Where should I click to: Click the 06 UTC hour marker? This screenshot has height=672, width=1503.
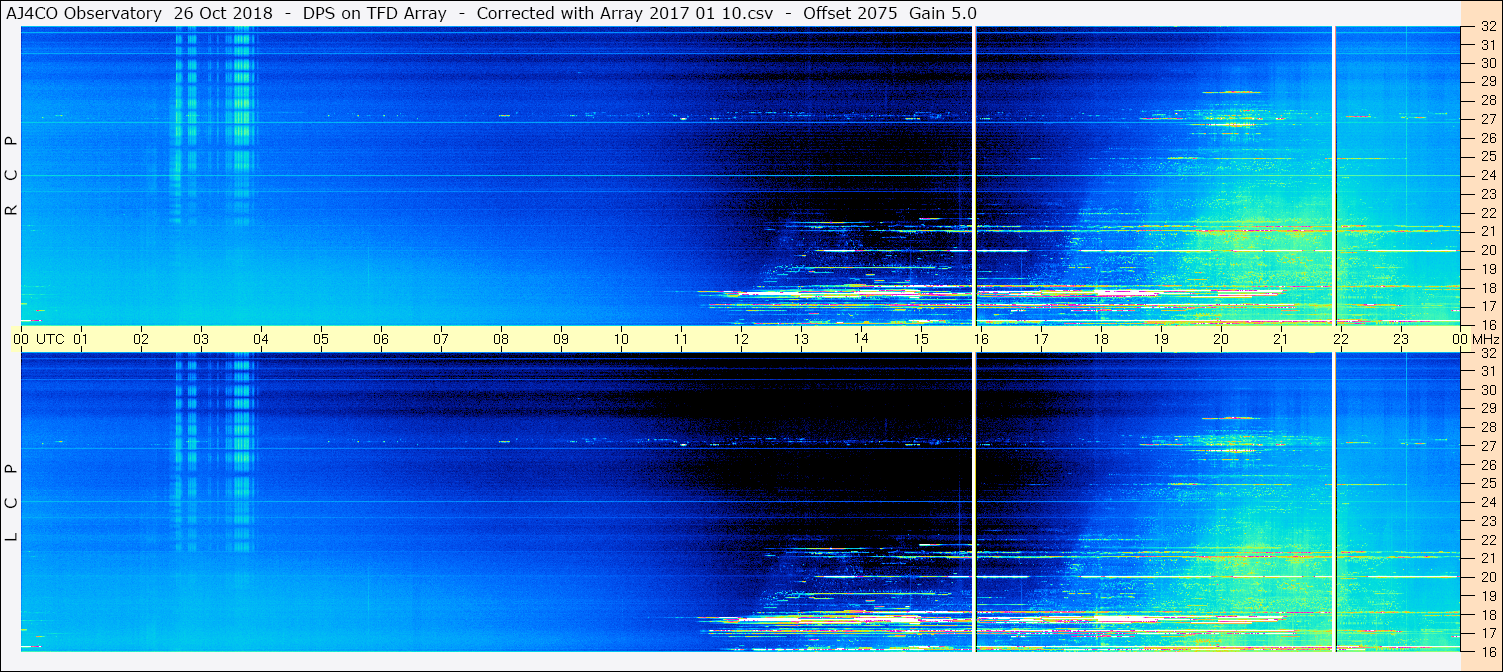point(381,339)
